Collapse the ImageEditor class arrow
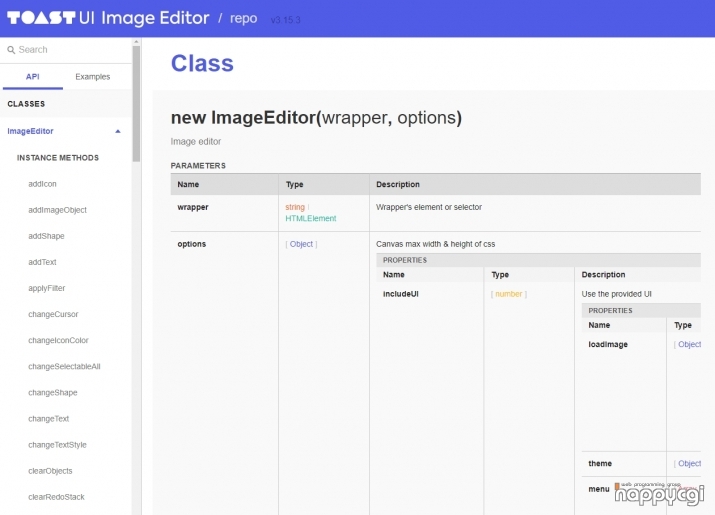Viewport: 715px width, 515px height. click(118, 131)
